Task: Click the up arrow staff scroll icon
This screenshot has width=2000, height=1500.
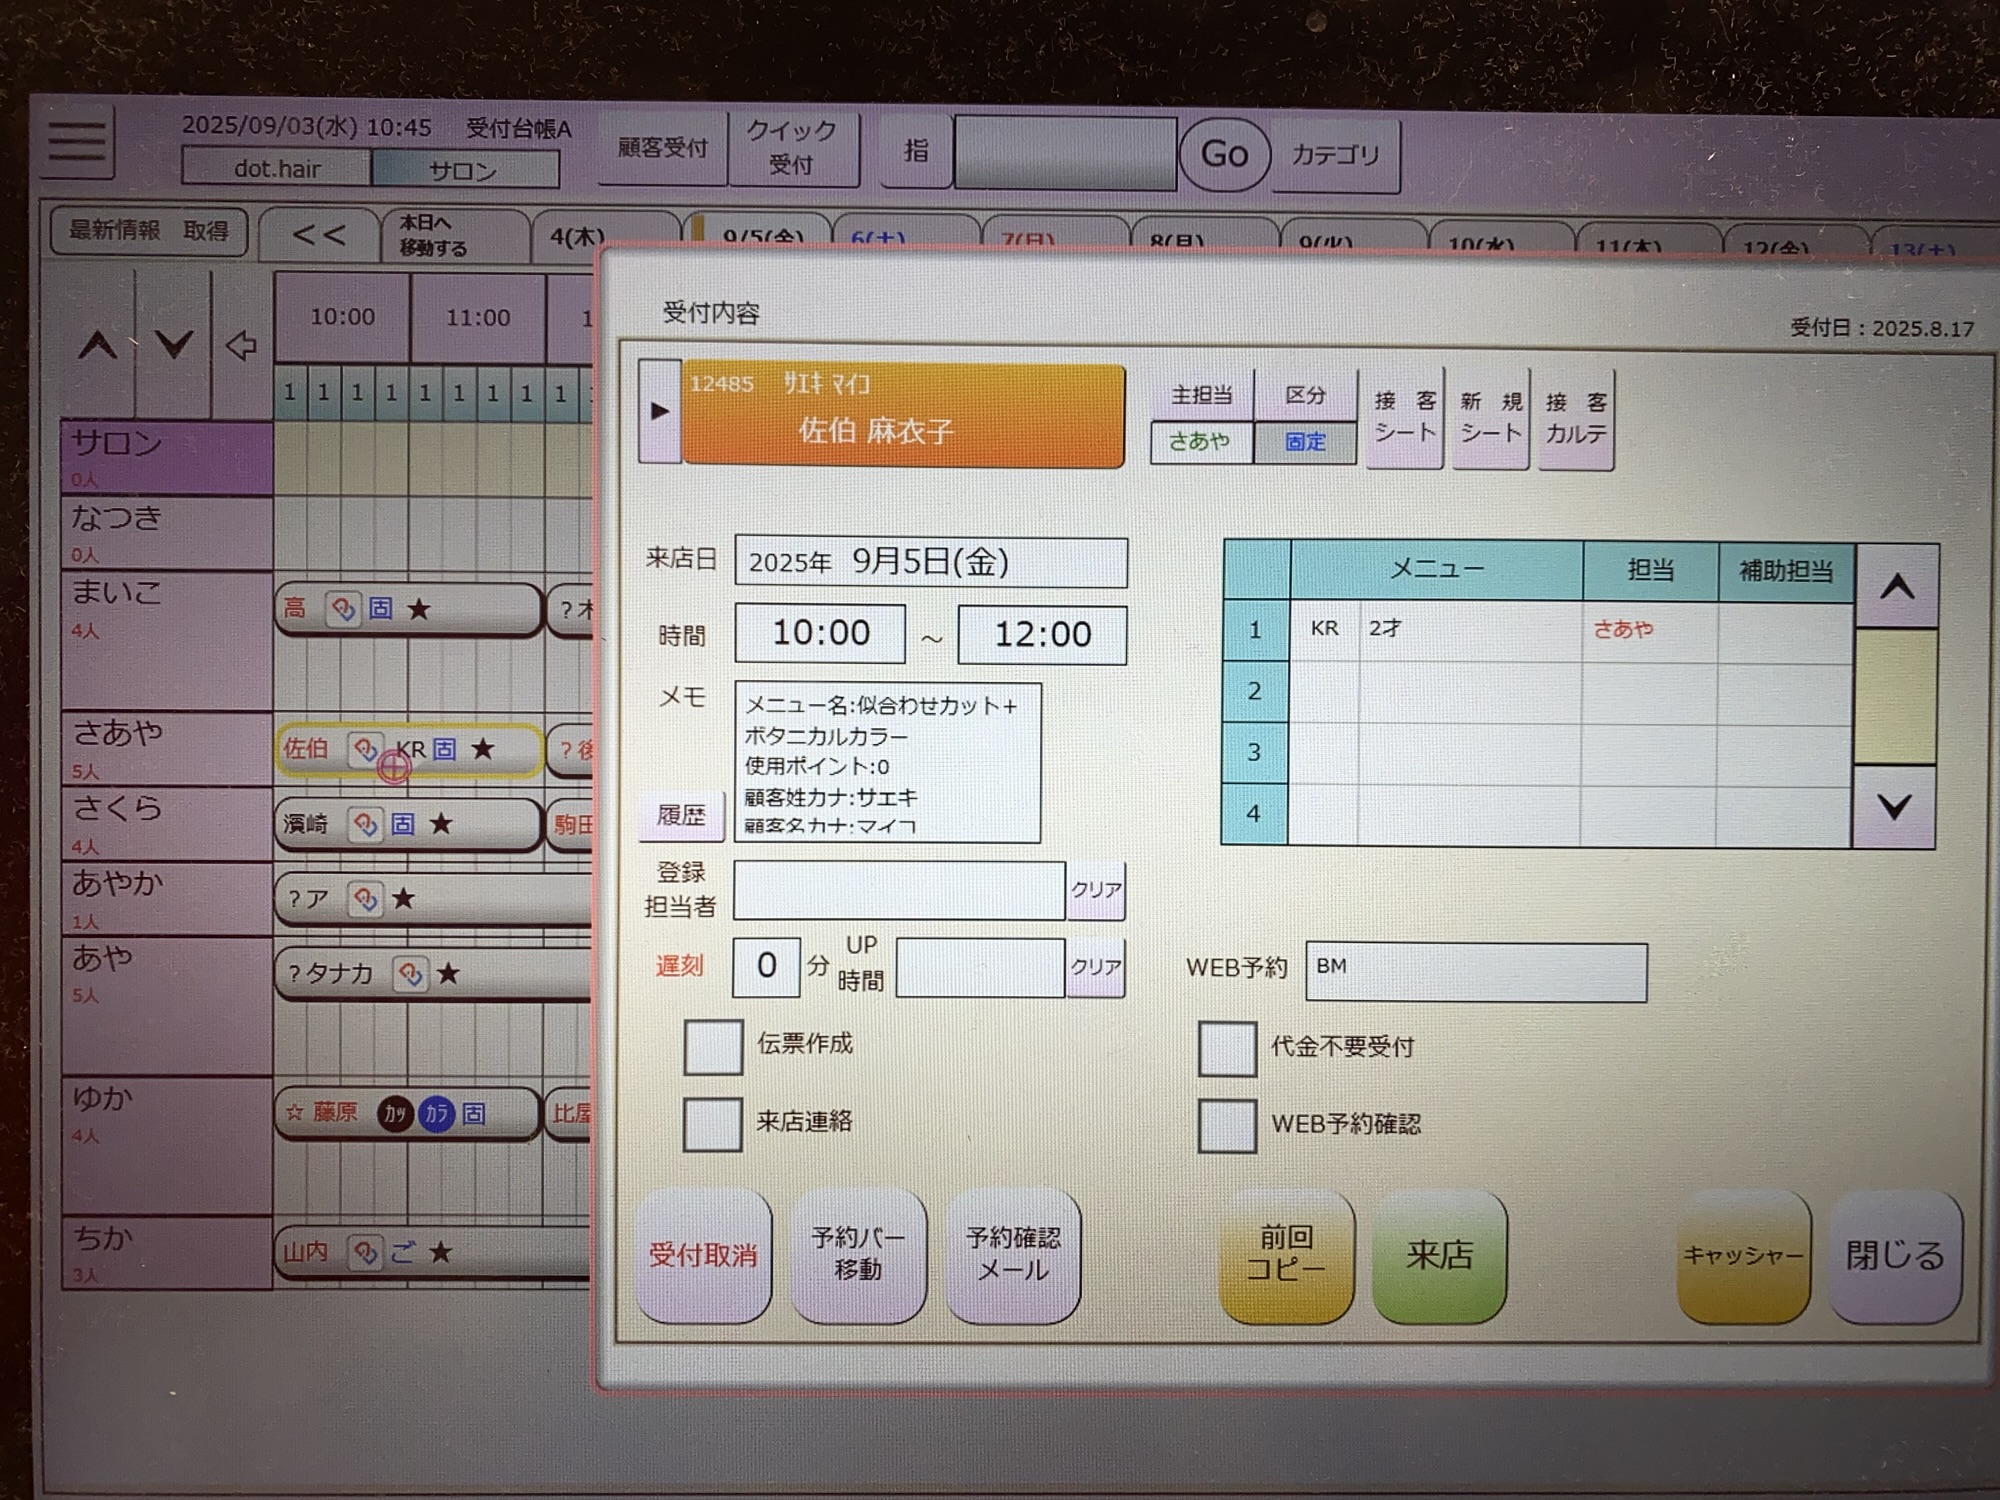Action: tap(98, 346)
